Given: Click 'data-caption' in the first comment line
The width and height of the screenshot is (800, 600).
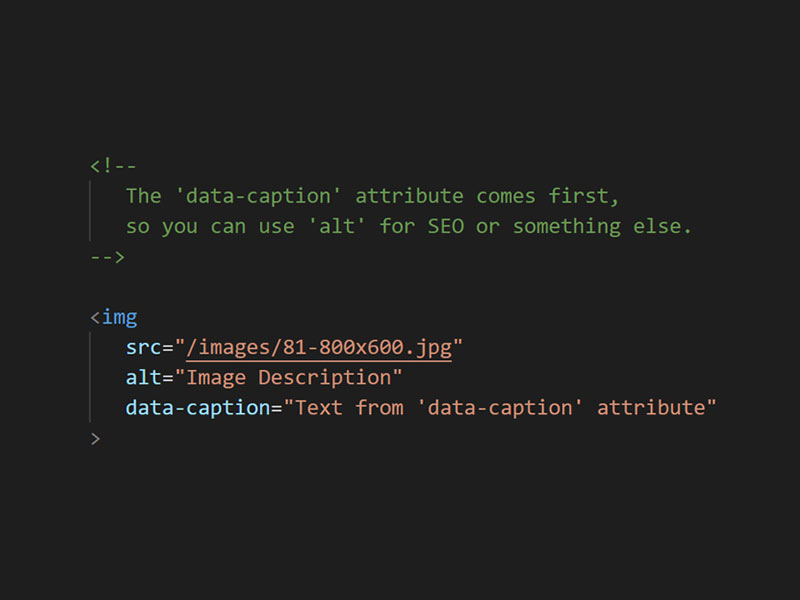Looking at the screenshot, I should click(258, 196).
